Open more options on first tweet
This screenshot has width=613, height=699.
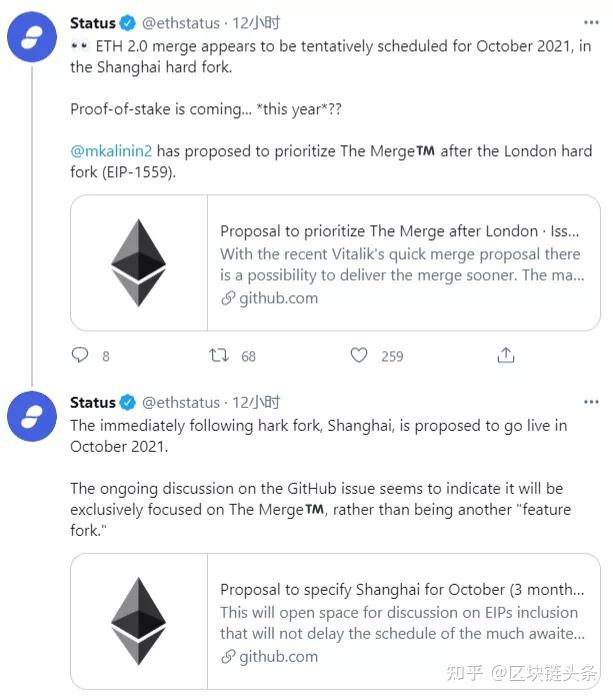[592, 22]
